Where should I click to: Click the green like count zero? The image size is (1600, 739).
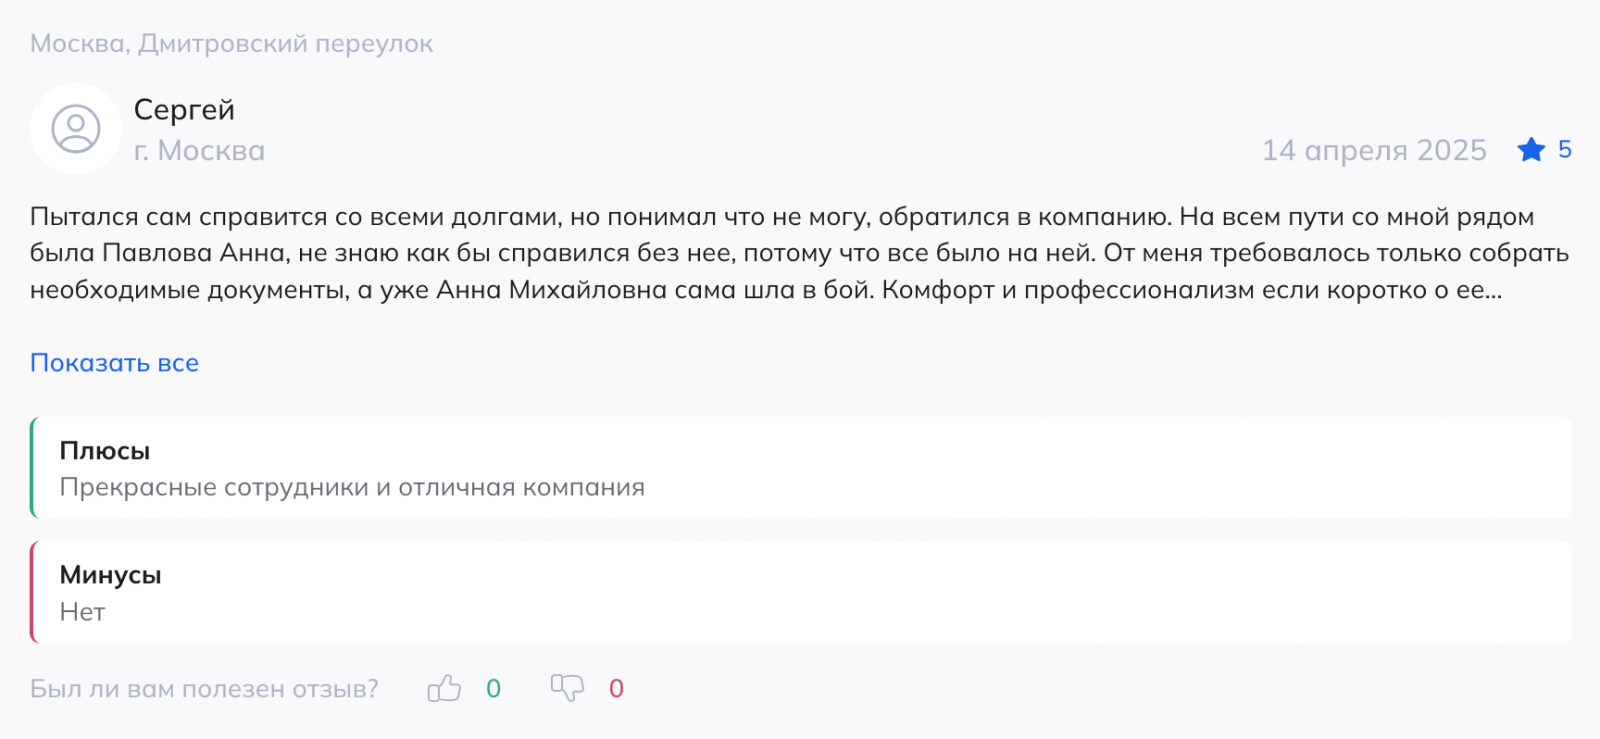click(x=493, y=689)
